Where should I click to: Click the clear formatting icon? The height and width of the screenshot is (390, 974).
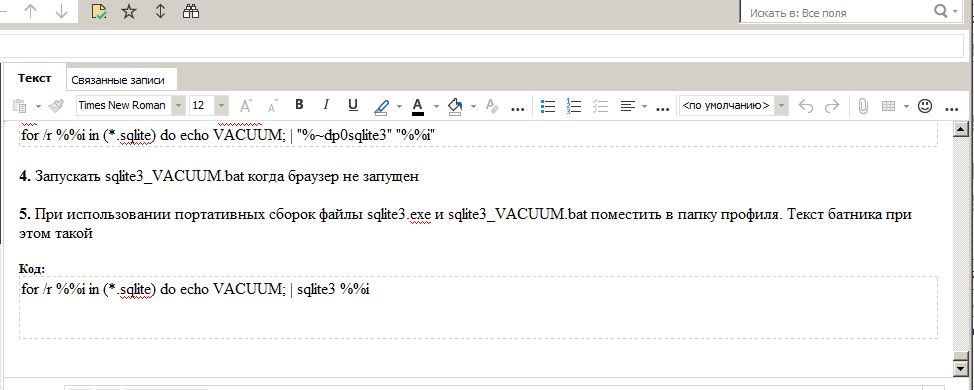(492, 106)
